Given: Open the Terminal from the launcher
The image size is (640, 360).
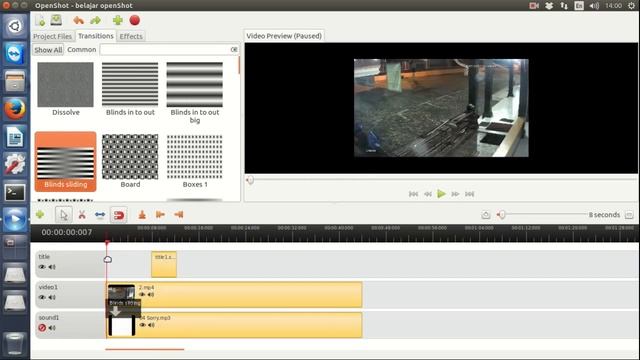Looking at the screenshot, I should pyautogui.click(x=15, y=192).
